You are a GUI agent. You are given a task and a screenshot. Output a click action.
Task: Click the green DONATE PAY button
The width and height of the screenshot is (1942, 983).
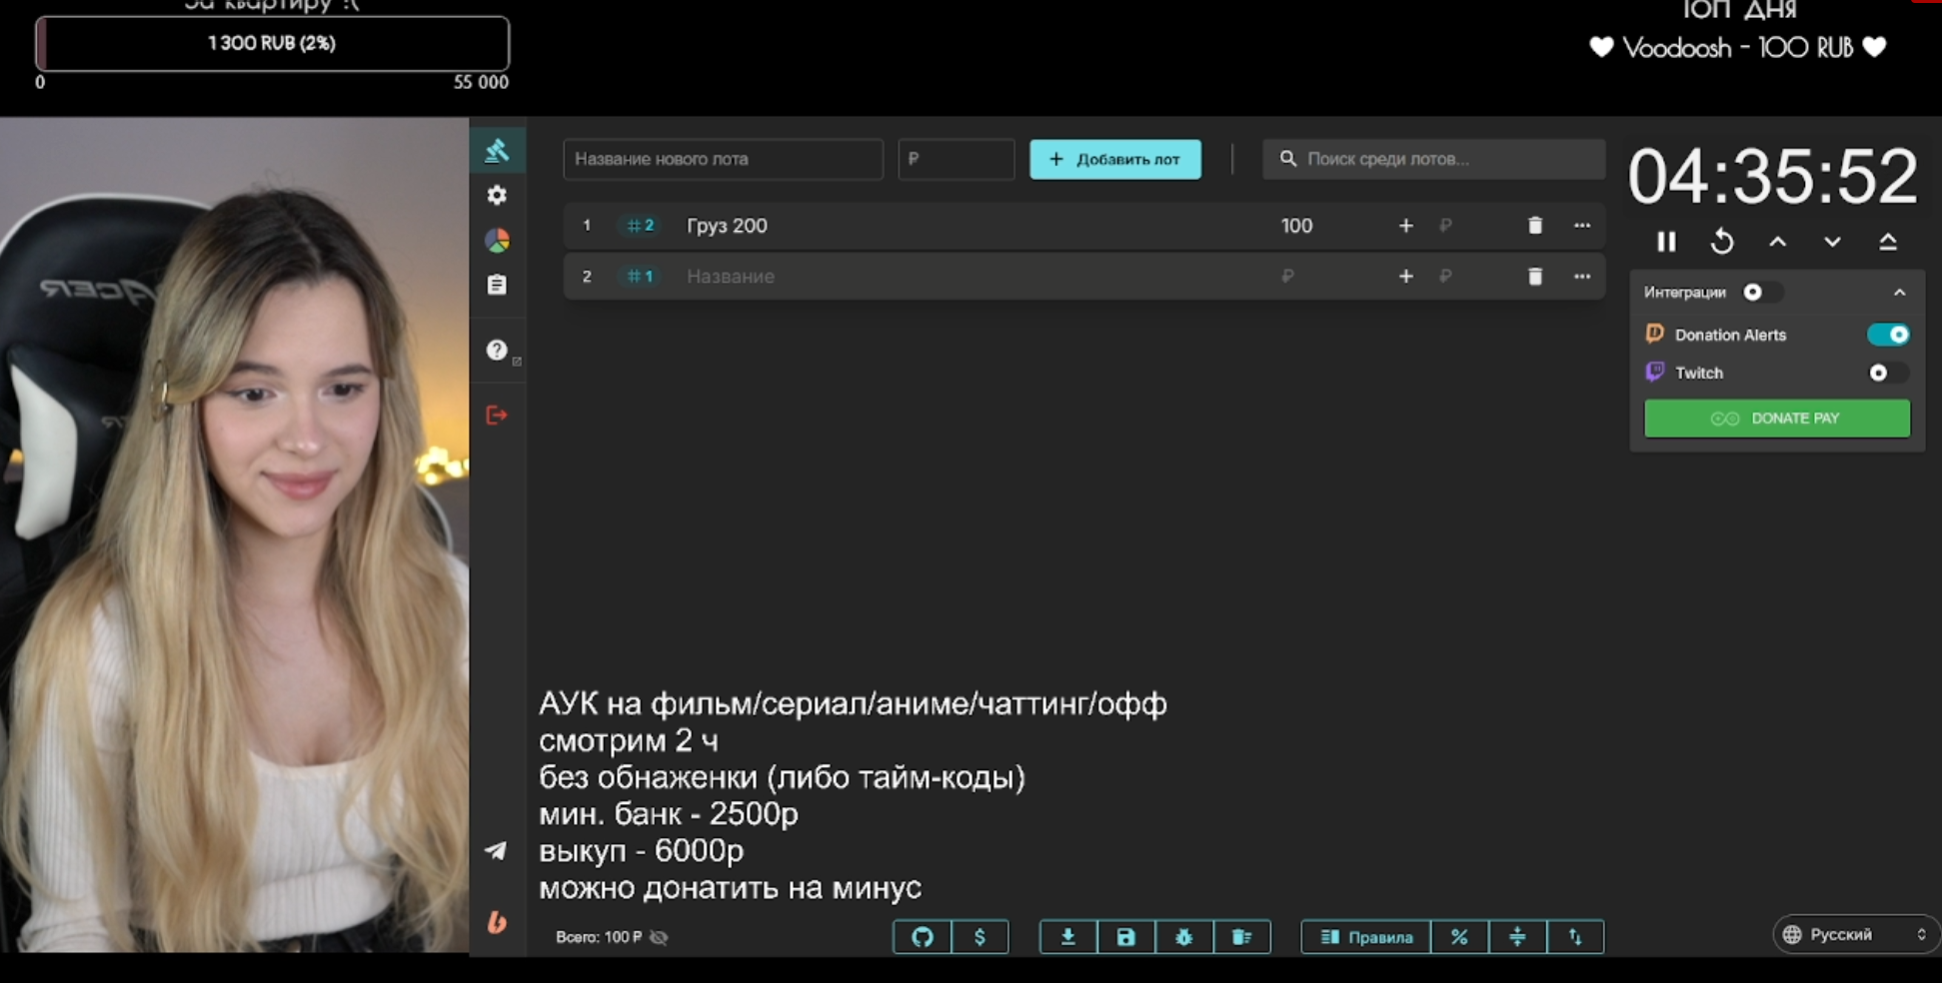1776,418
